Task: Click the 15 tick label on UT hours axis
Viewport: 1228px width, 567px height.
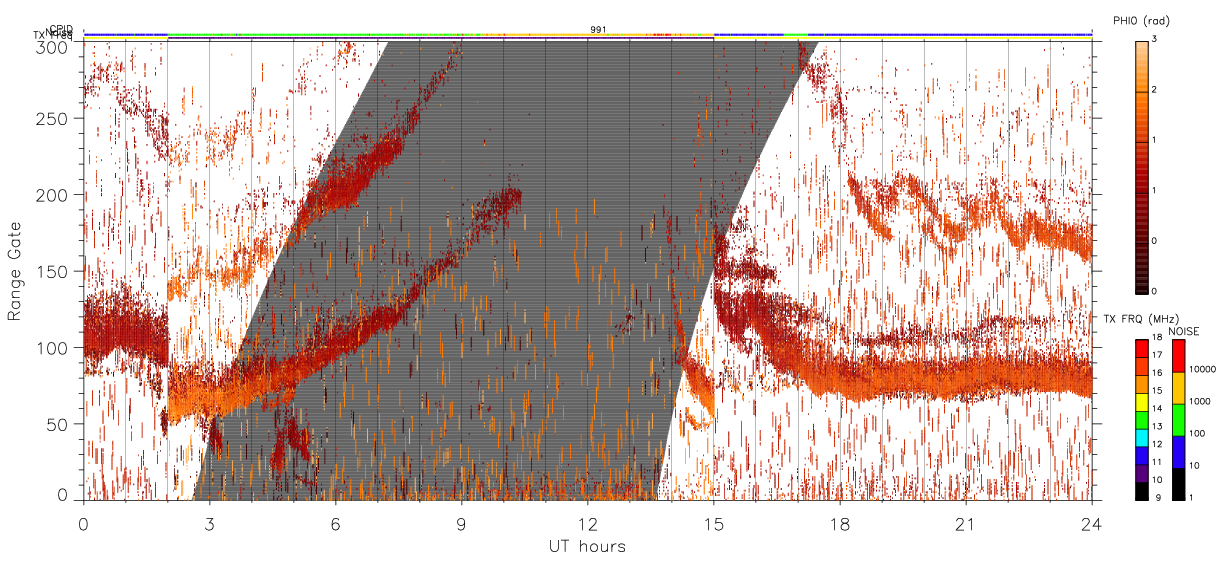Action: pyautogui.click(x=713, y=524)
